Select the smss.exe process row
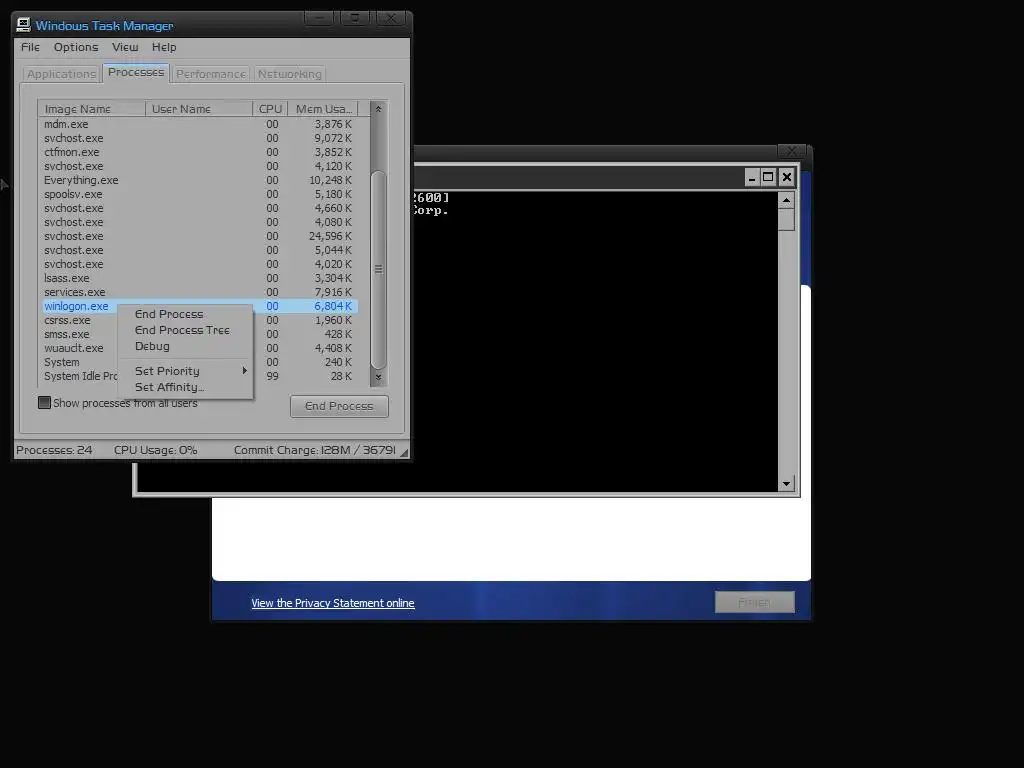 pyautogui.click(x=198, y=334)
